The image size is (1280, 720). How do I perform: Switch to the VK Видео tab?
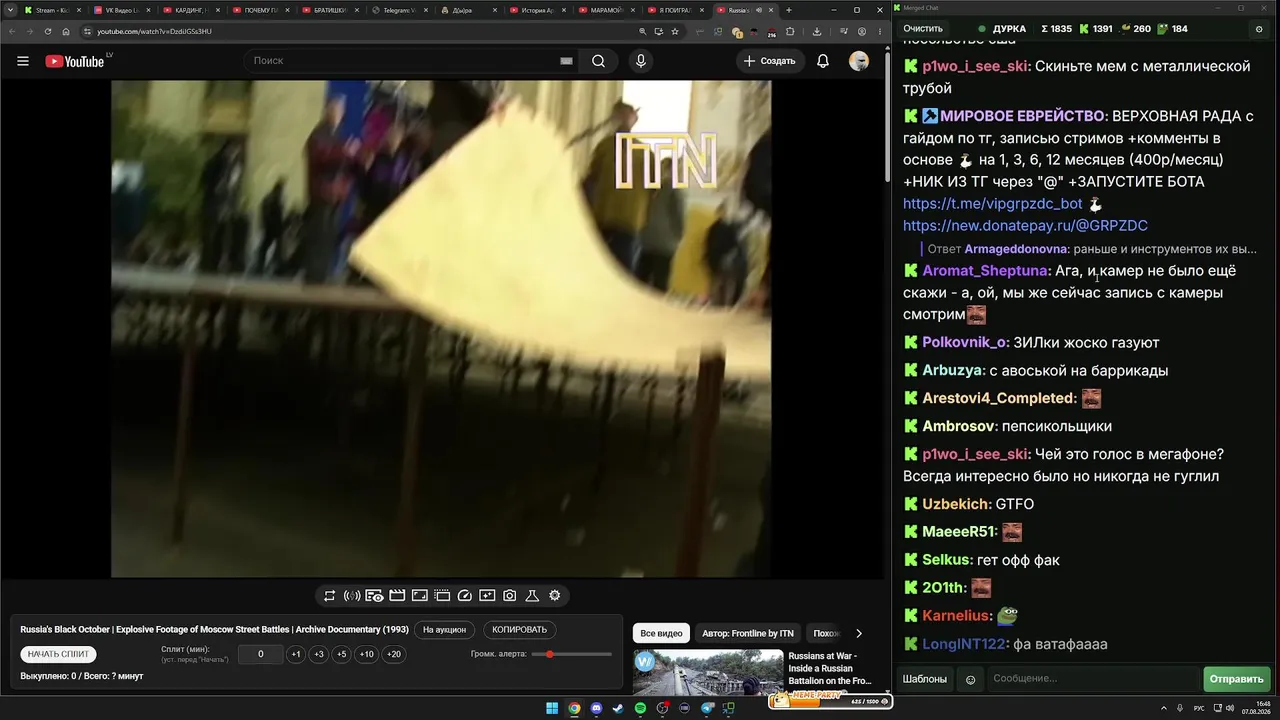click(x=121, y=10)
